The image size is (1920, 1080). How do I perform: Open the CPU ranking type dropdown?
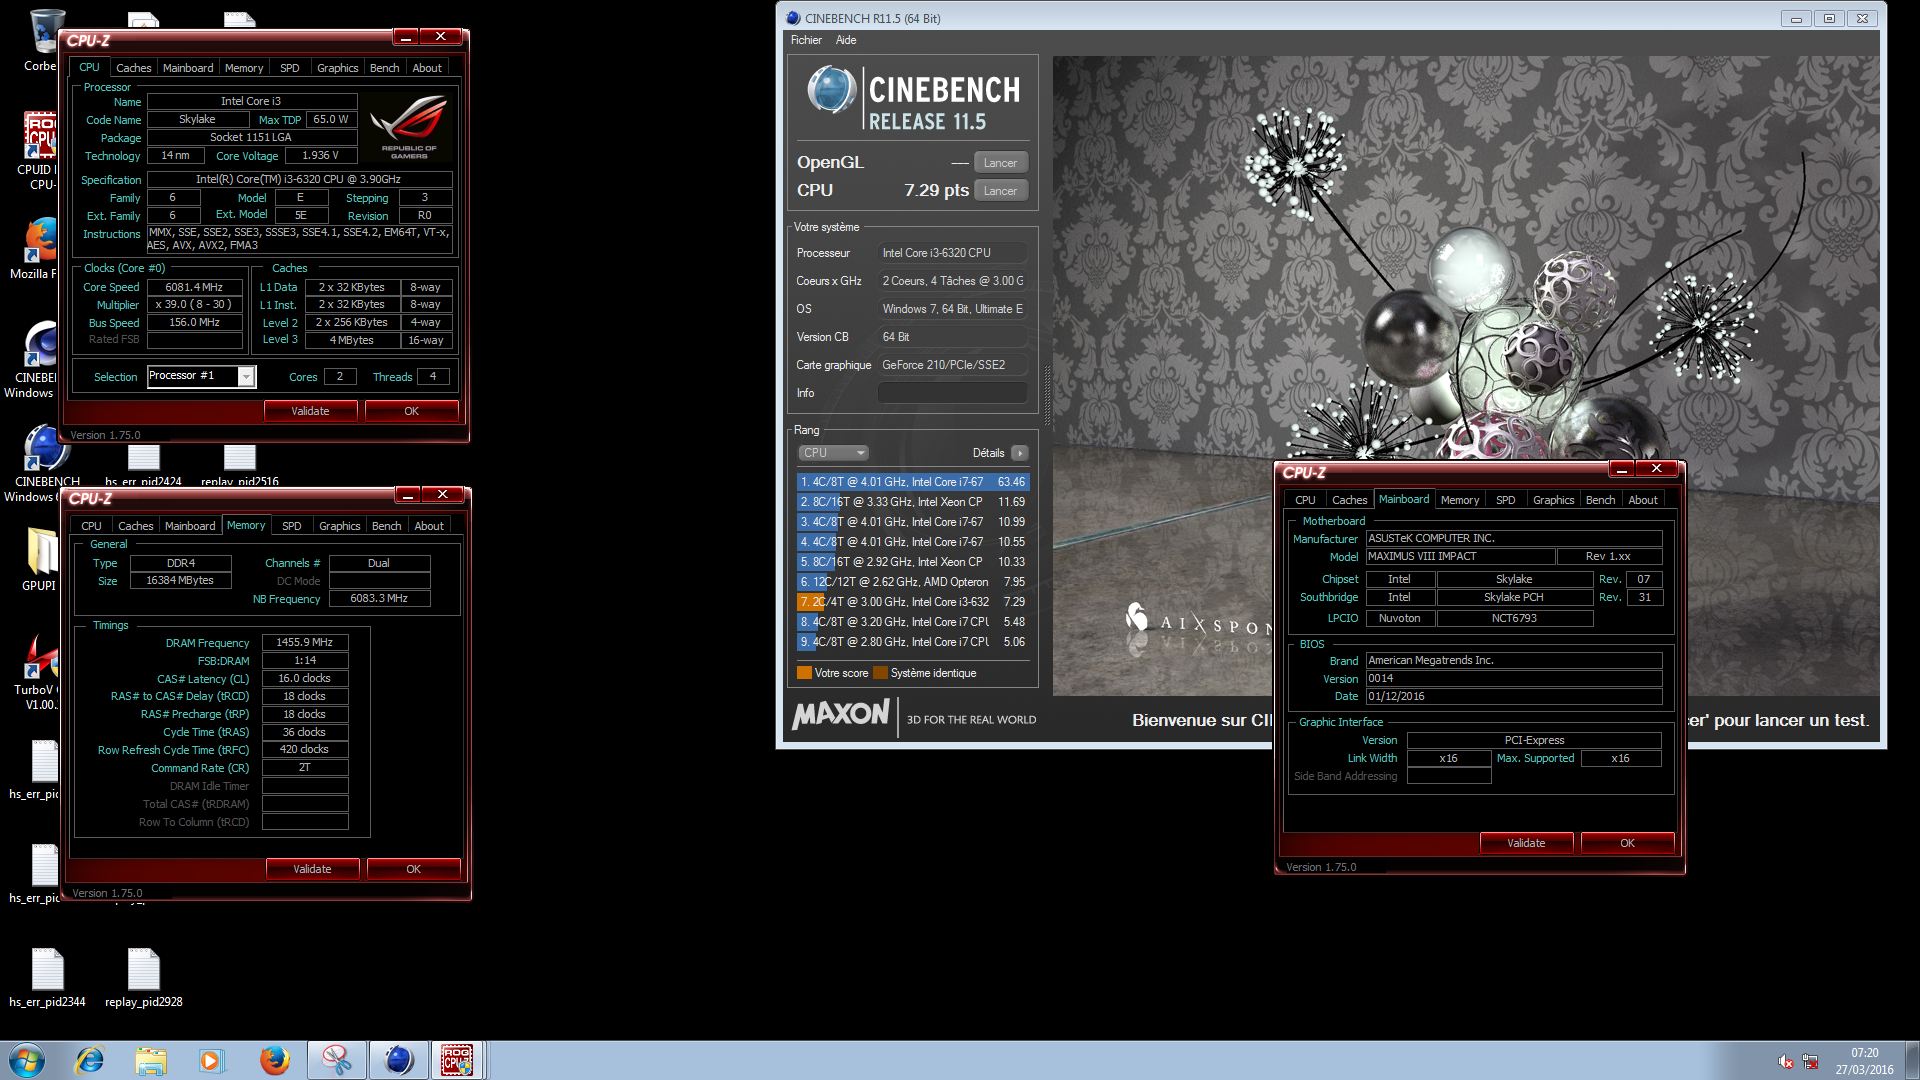click(833, 453)
